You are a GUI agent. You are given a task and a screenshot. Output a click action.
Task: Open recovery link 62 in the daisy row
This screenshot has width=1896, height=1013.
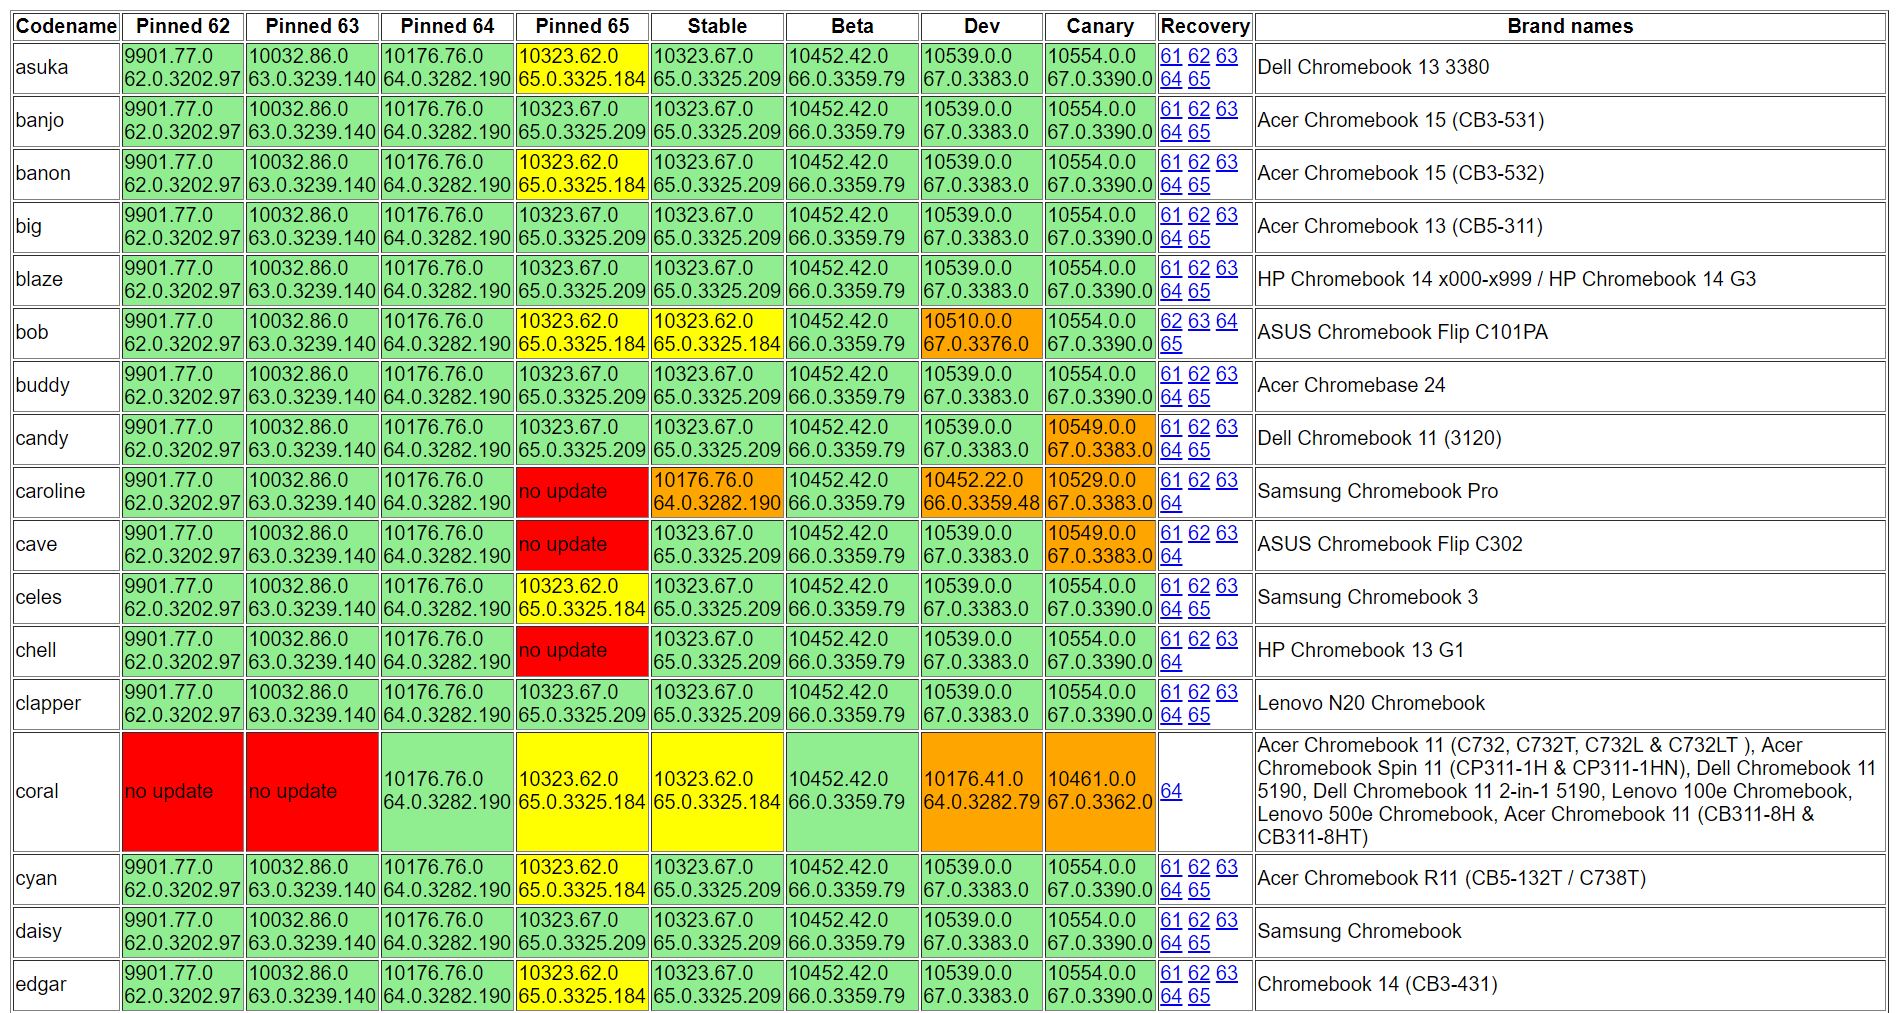point(1198,920)
